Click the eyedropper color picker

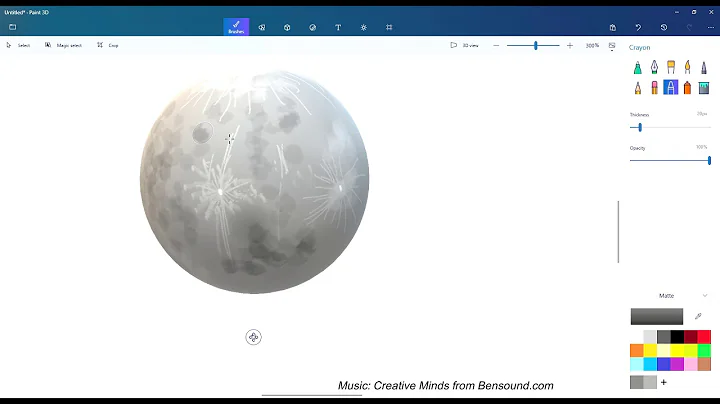pos(698,316)
